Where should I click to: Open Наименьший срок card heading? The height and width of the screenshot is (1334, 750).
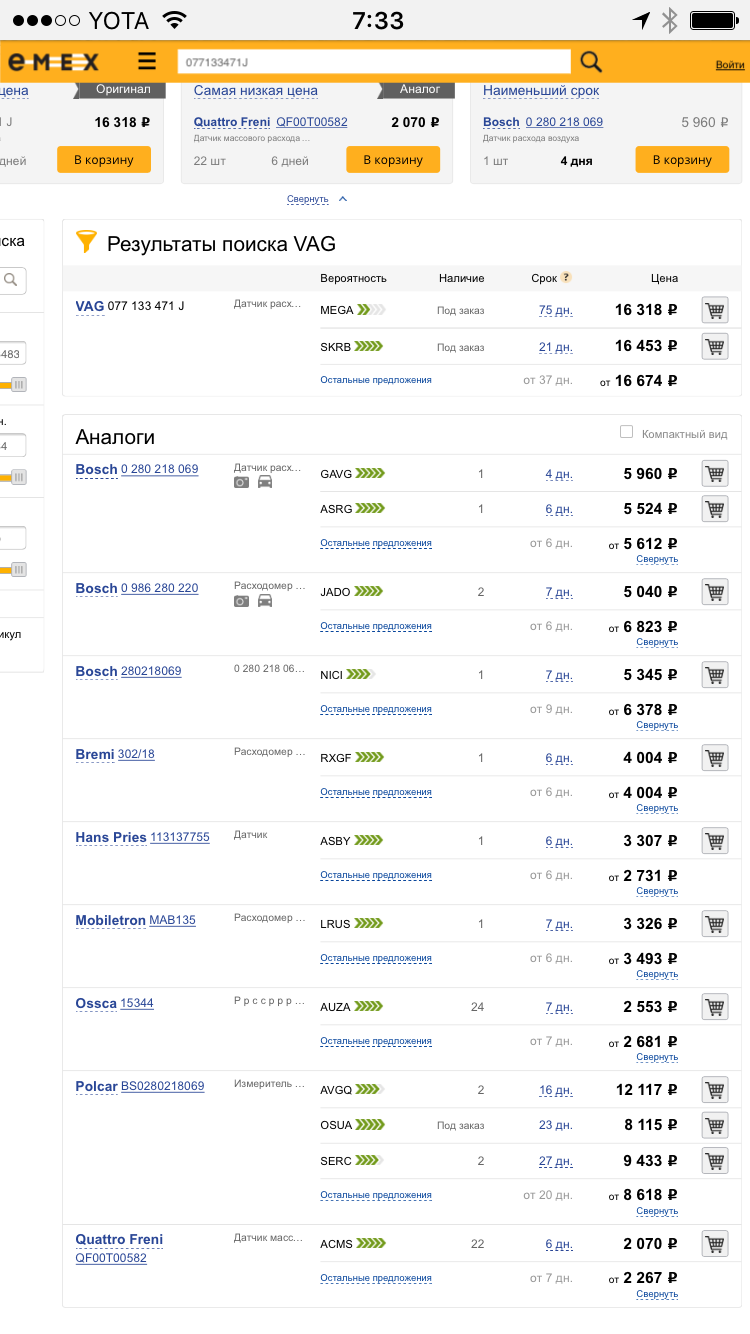(x=541, y=90)
